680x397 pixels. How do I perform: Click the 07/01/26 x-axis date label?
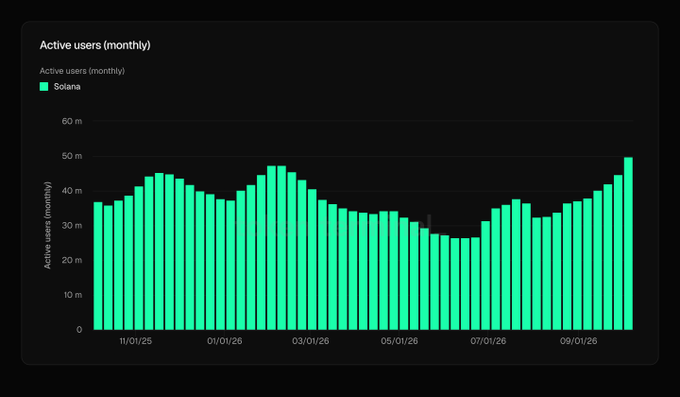(488, 341)
